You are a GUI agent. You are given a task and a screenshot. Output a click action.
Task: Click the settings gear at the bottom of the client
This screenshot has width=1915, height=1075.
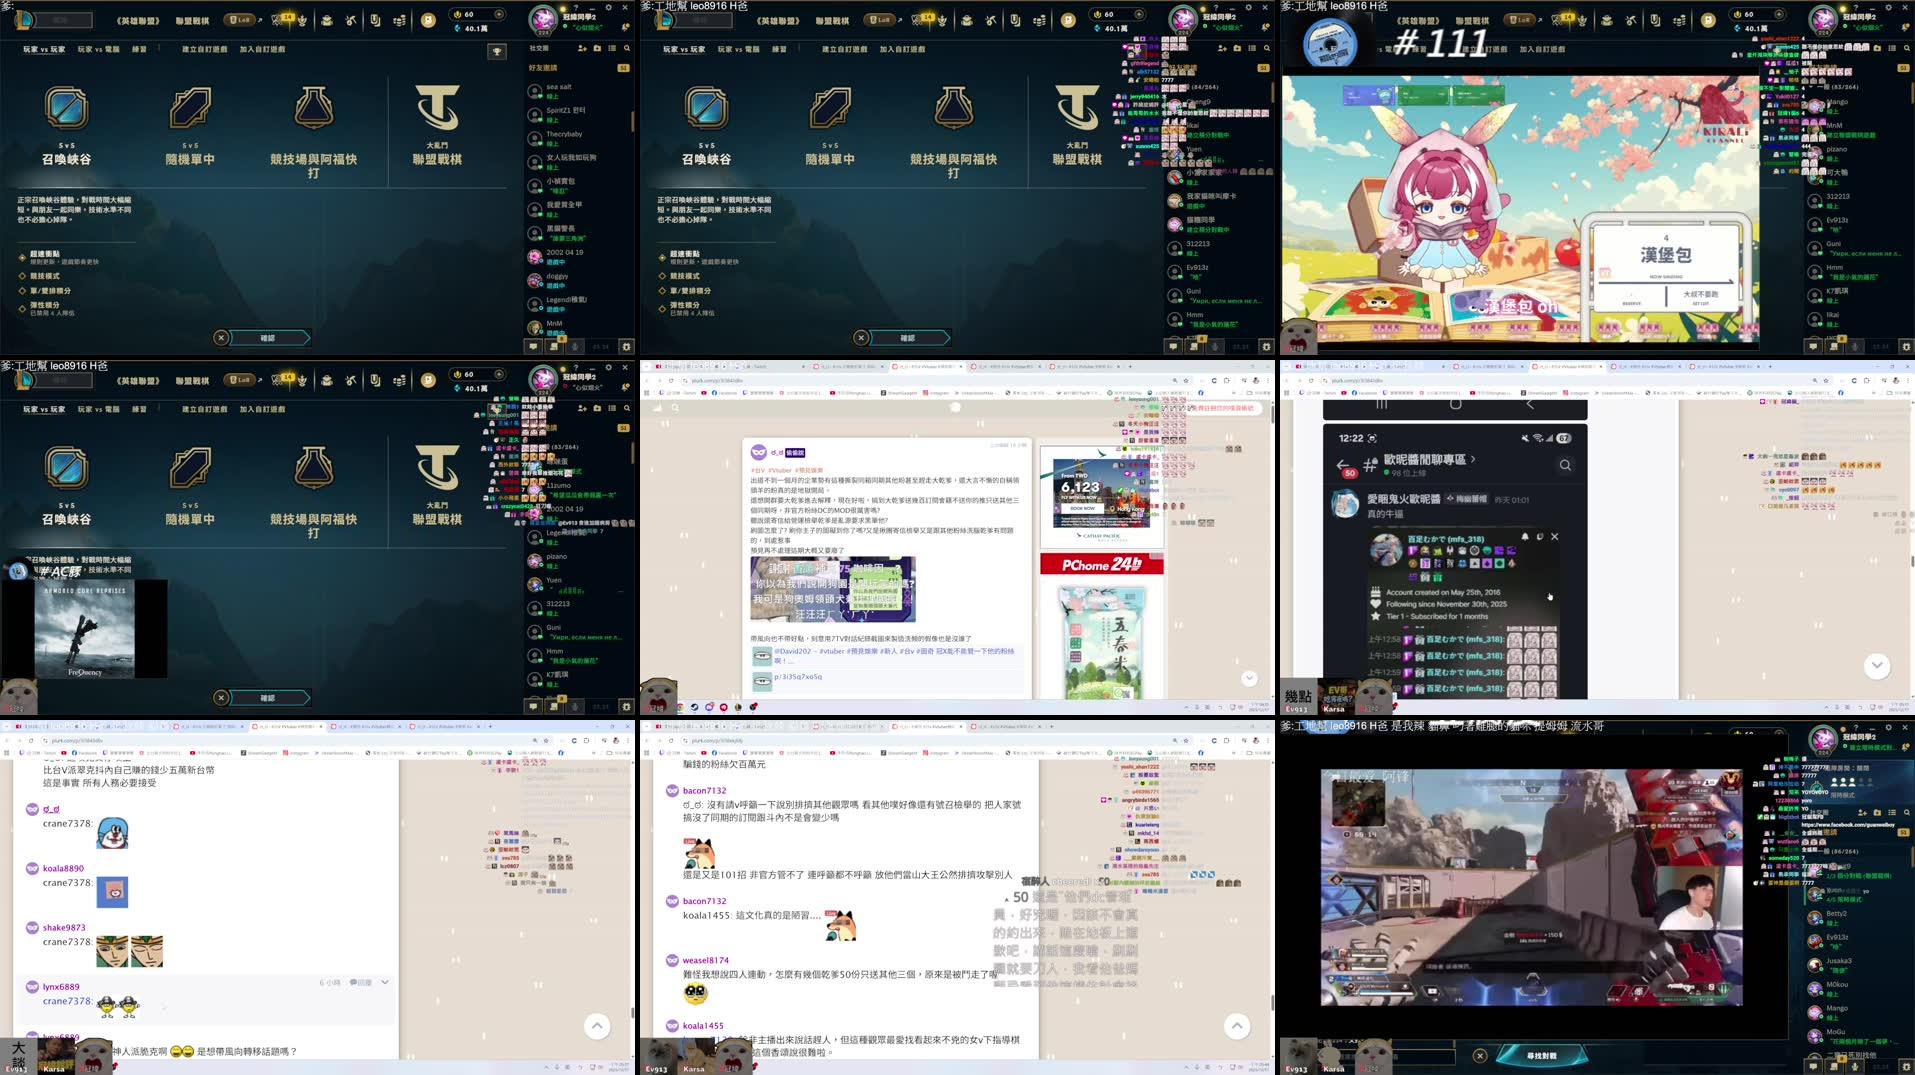click(x=627, y=346)
